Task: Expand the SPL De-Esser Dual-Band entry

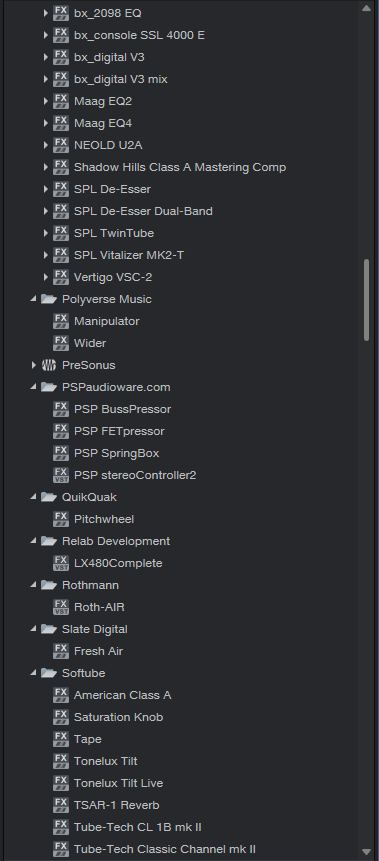Action: pos(46,211)
